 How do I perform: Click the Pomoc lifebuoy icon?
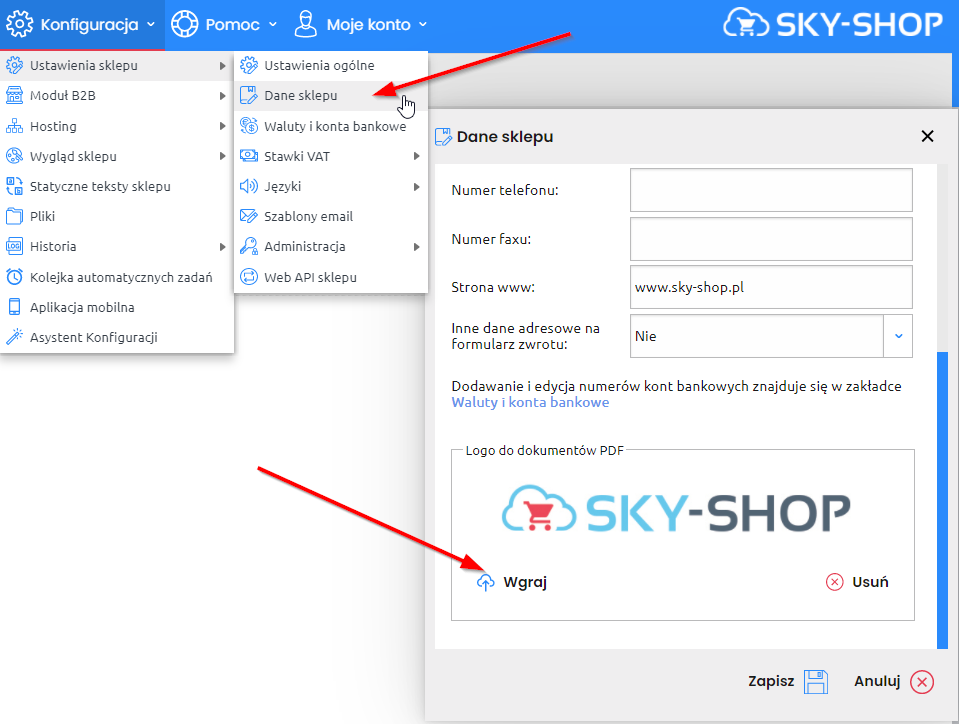(x=184, y=24)
